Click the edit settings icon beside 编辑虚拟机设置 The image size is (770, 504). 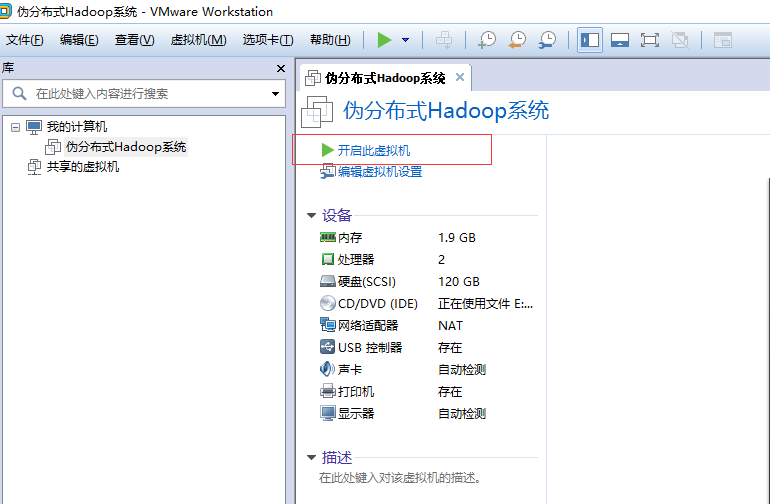point(328,171)
